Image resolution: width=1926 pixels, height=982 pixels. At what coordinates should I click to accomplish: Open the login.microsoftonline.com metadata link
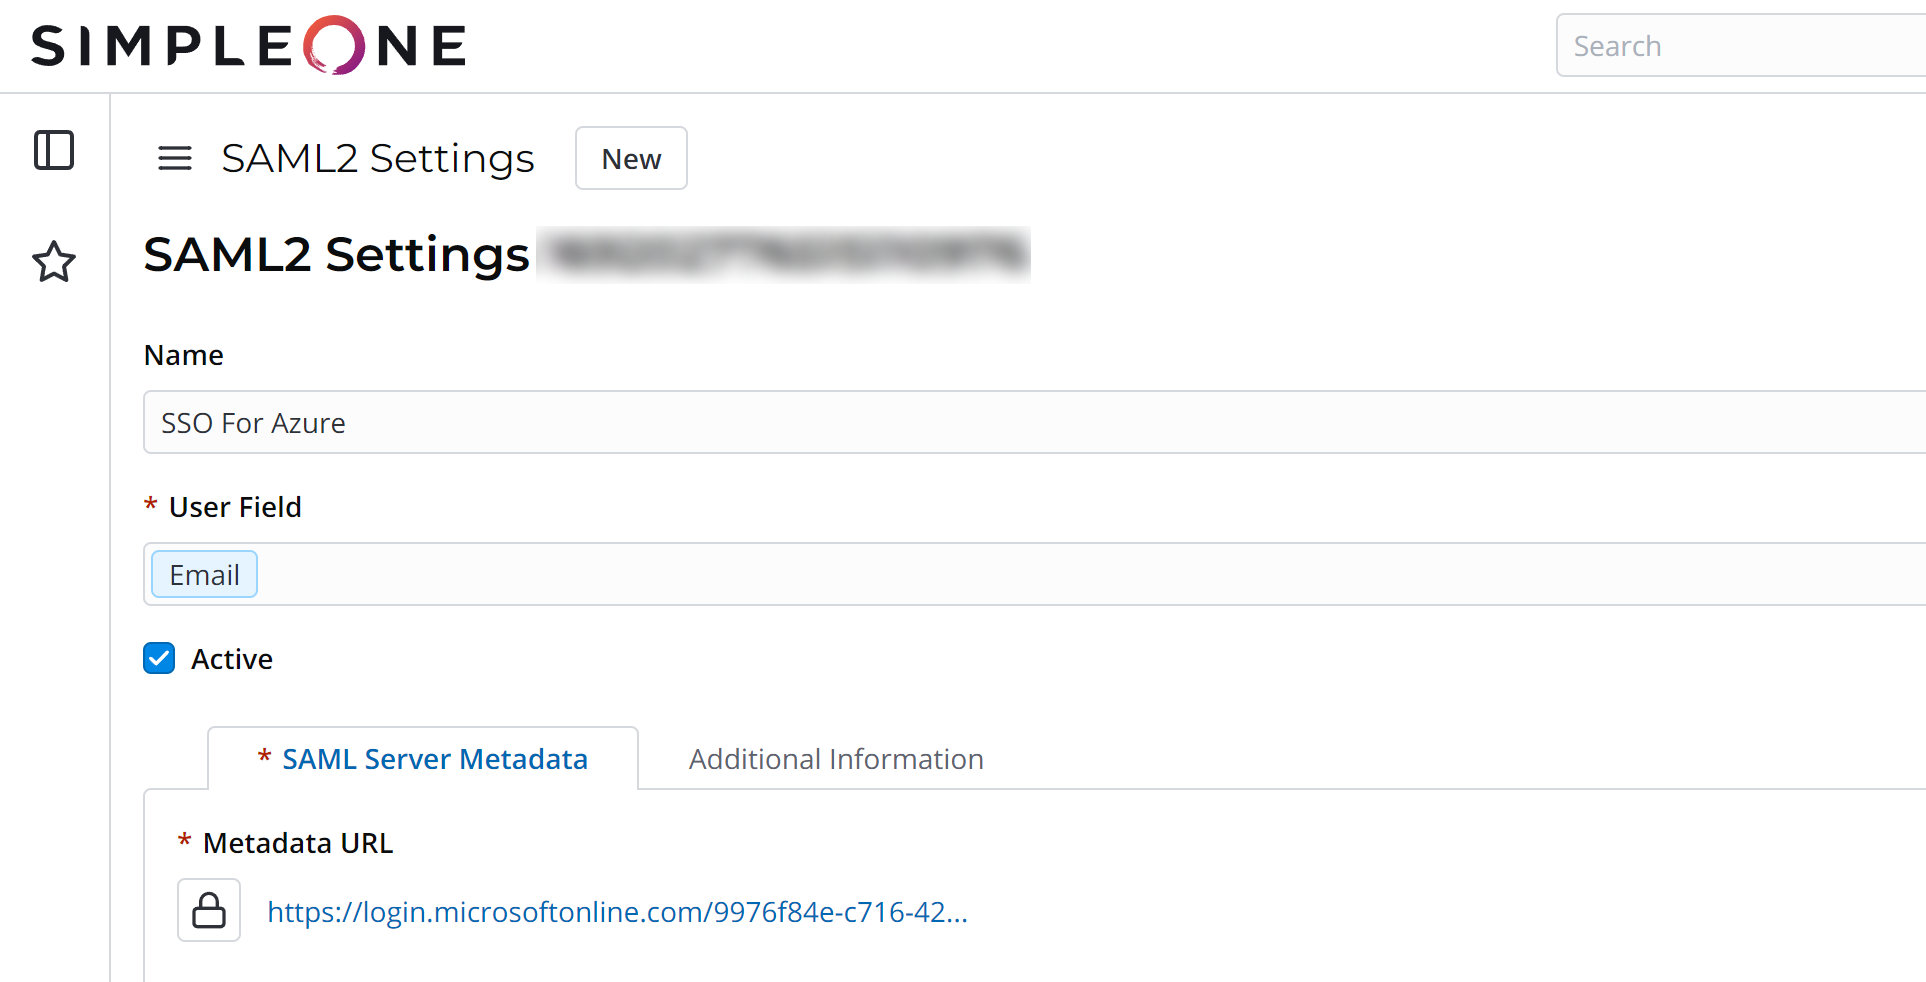[x=617, y=912]
